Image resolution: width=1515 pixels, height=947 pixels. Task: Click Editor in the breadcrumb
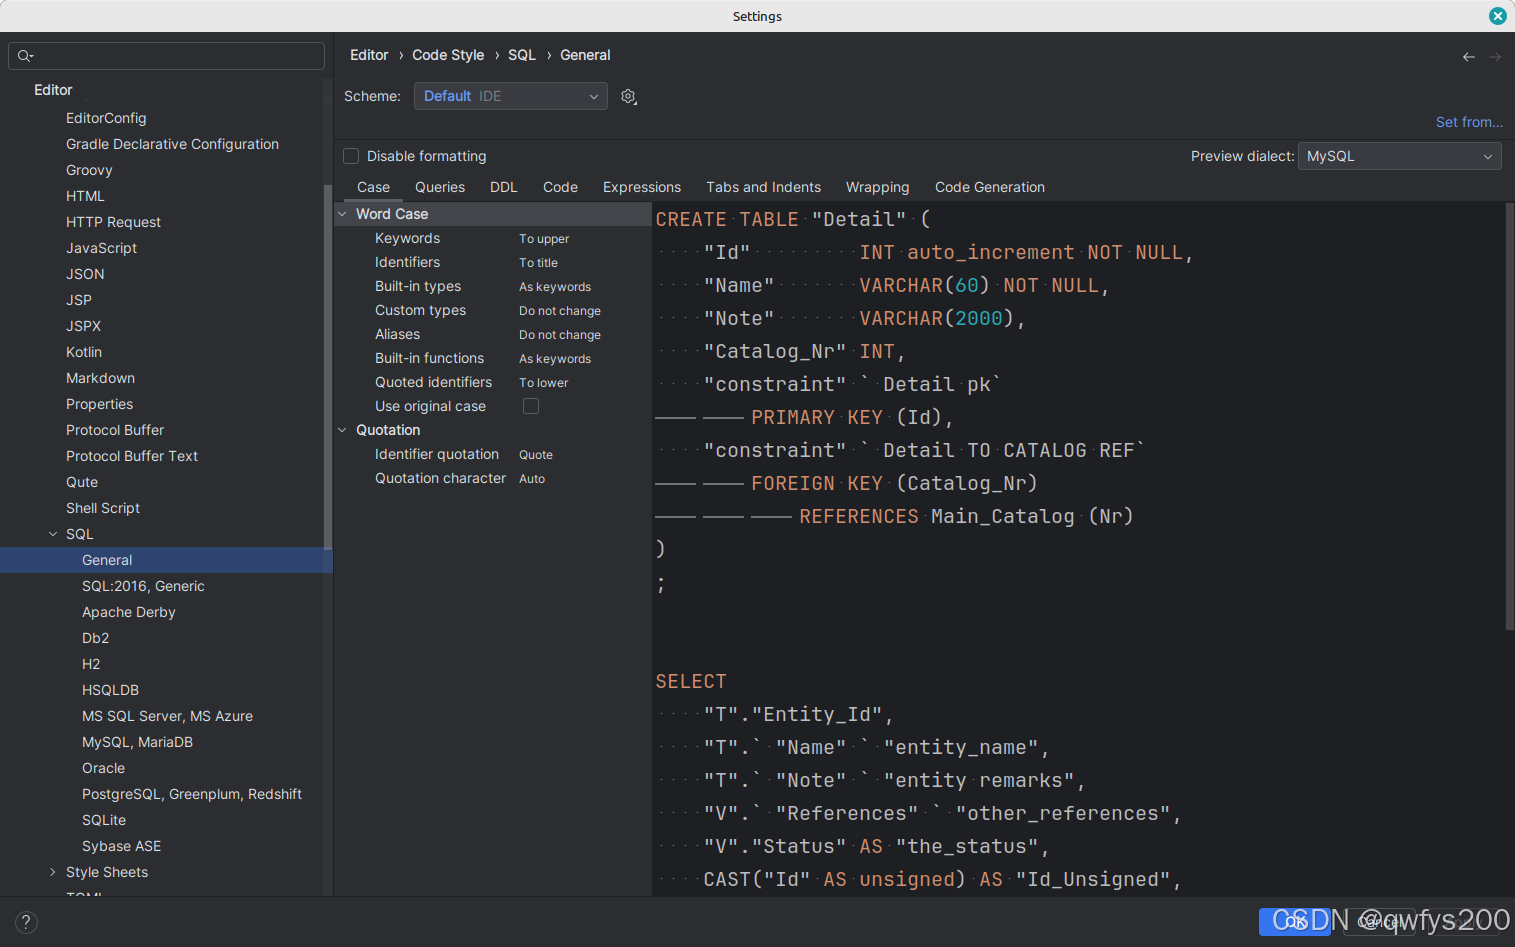[369, 55]
